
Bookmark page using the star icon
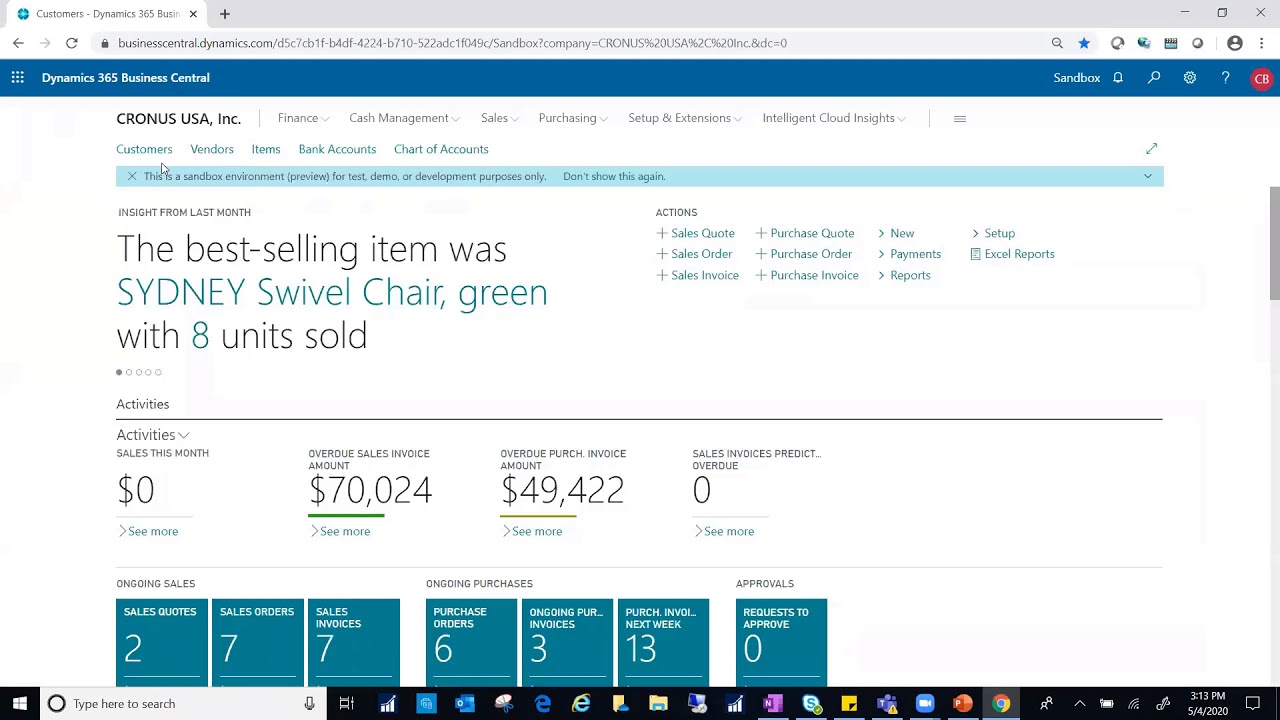click(x=1084, y=43)
